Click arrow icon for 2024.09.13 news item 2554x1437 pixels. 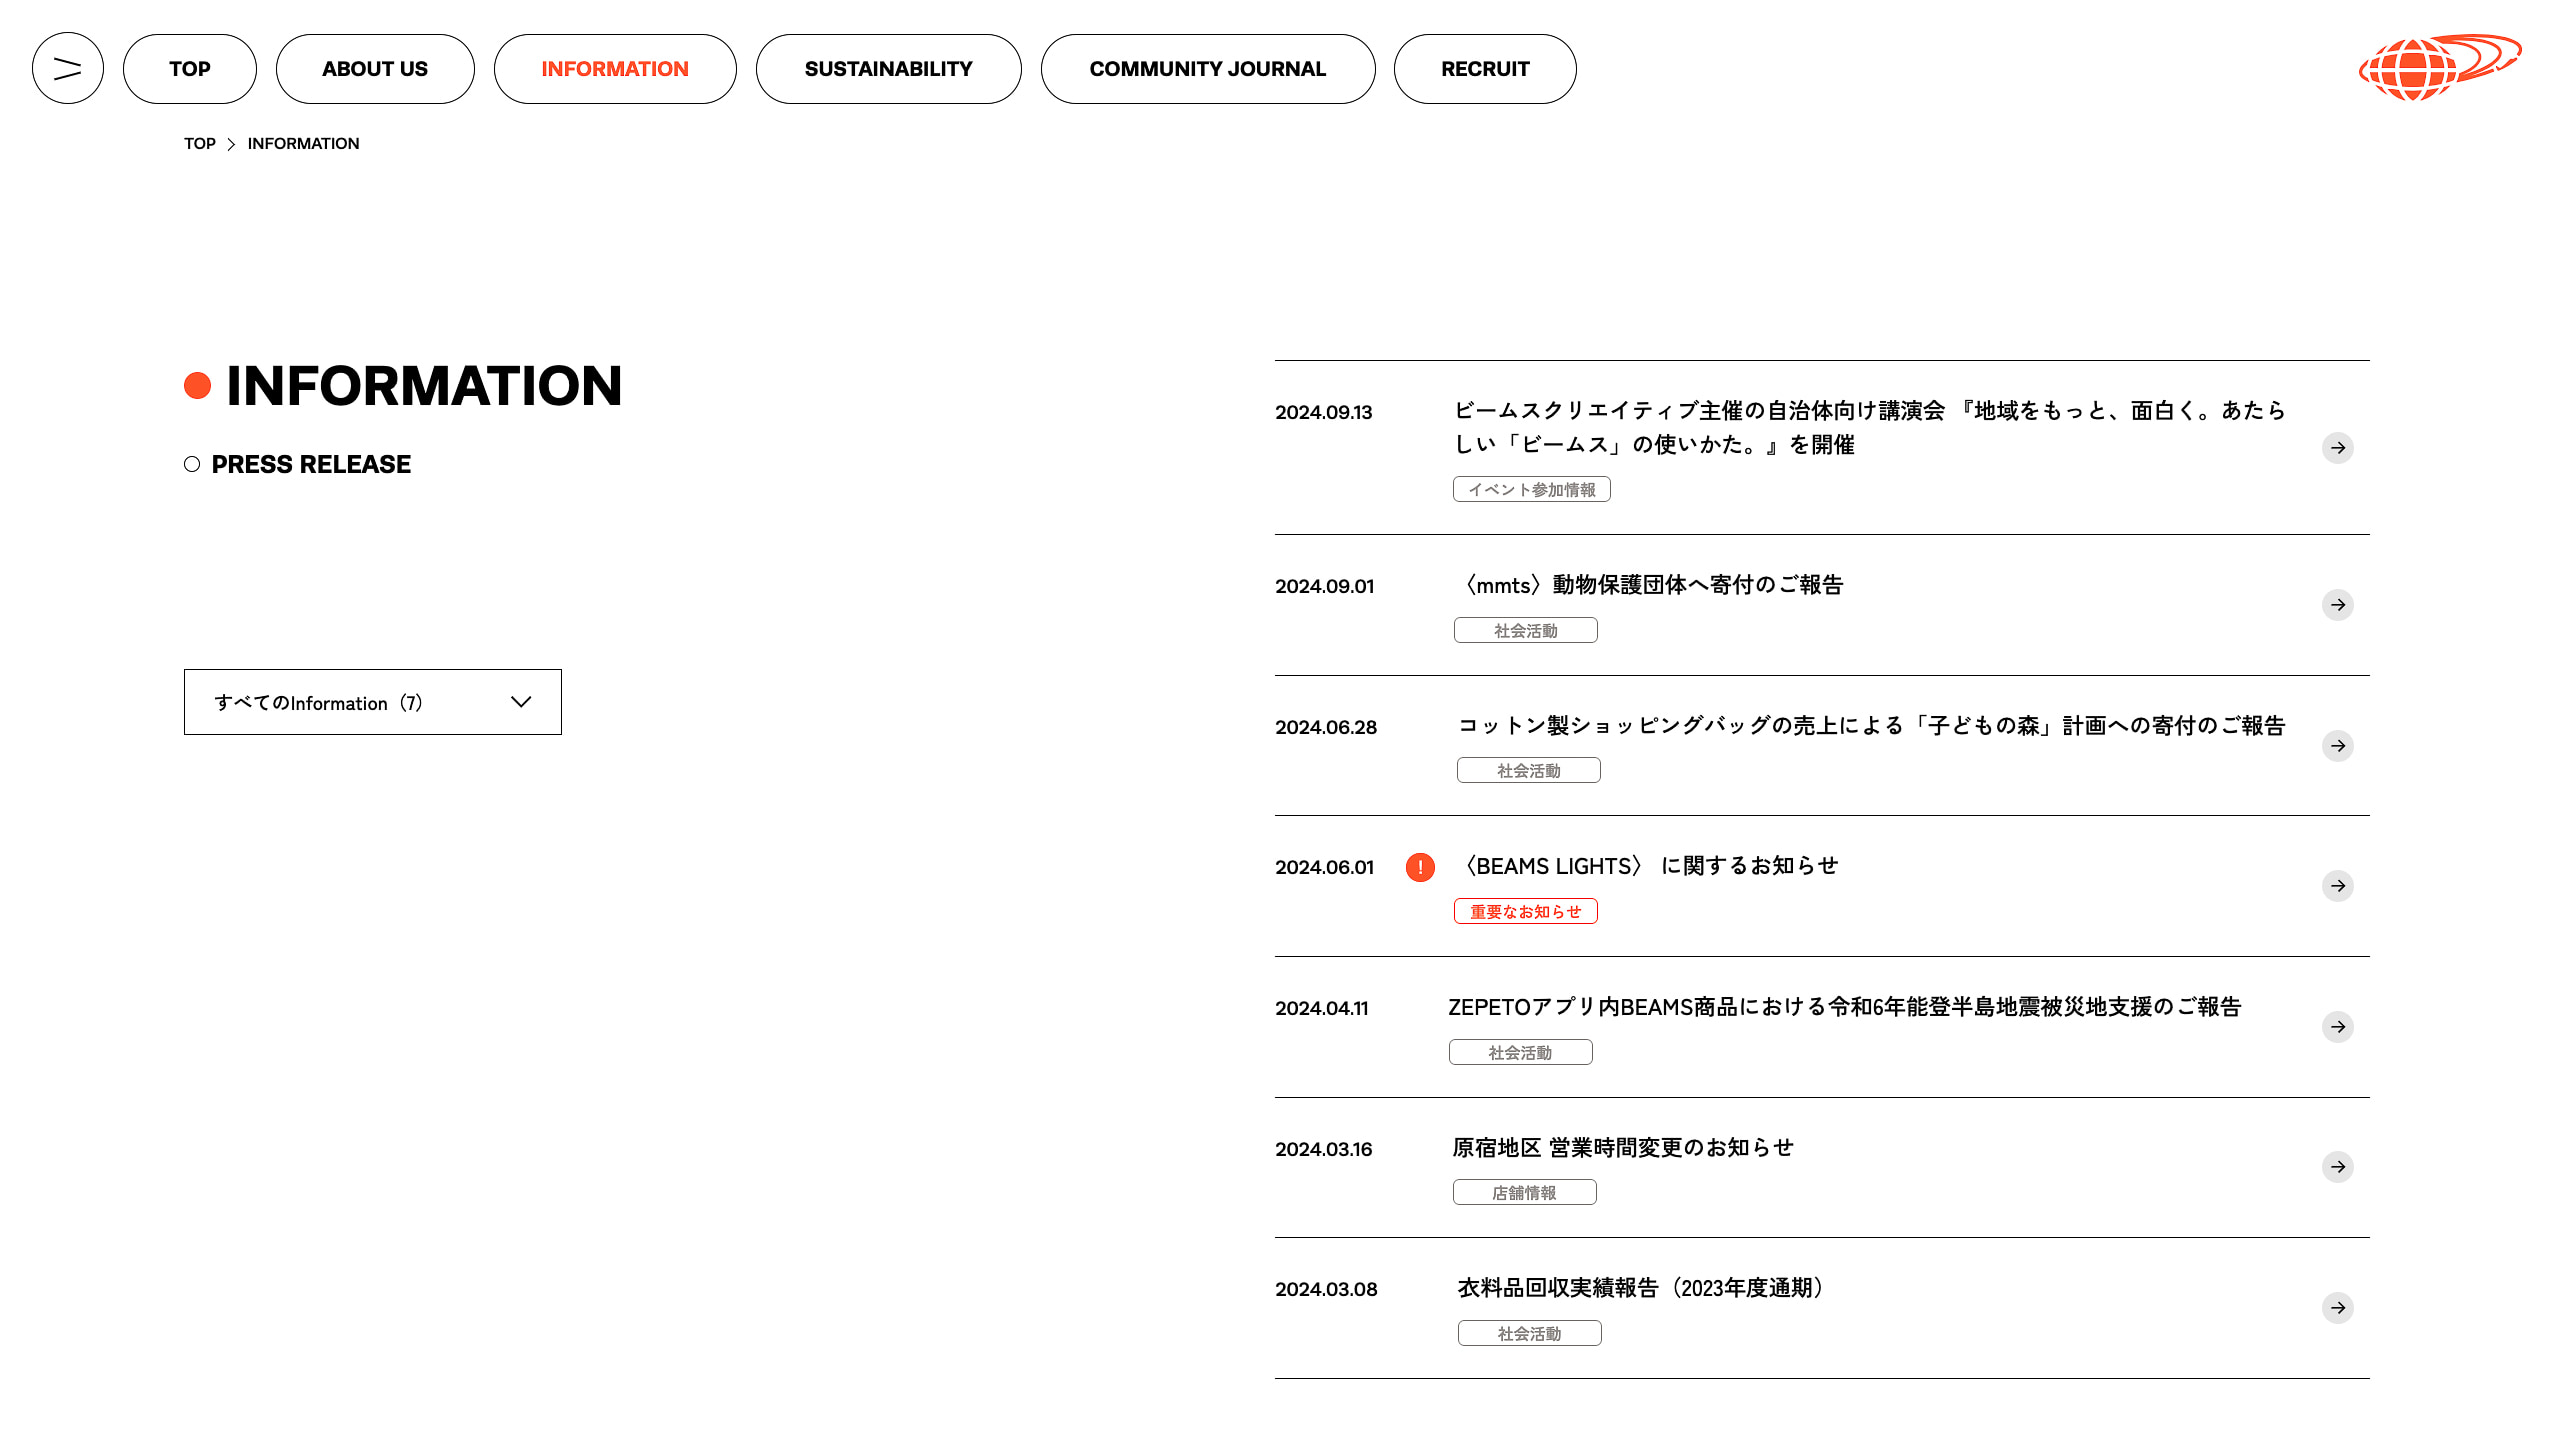pyautogui.click(x=2337, y=448)
